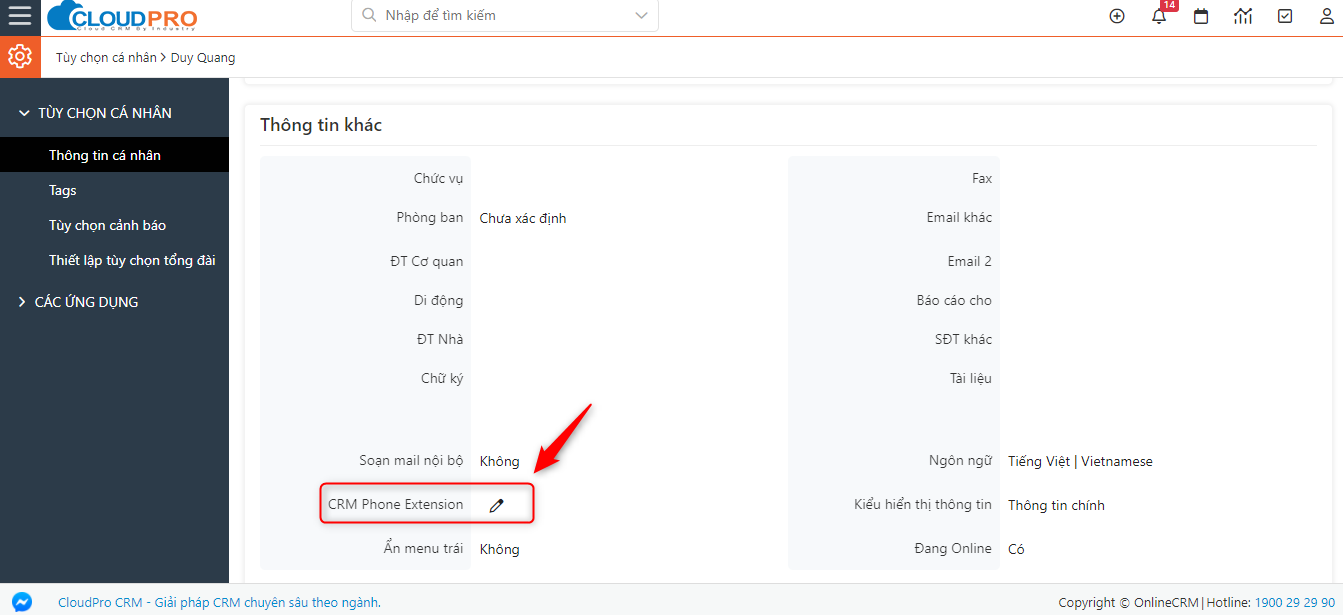Image resolution: width=1343 pixels, height=615 pixels.
Task: Click the "SĐT khác" field label
Action: 963,339
